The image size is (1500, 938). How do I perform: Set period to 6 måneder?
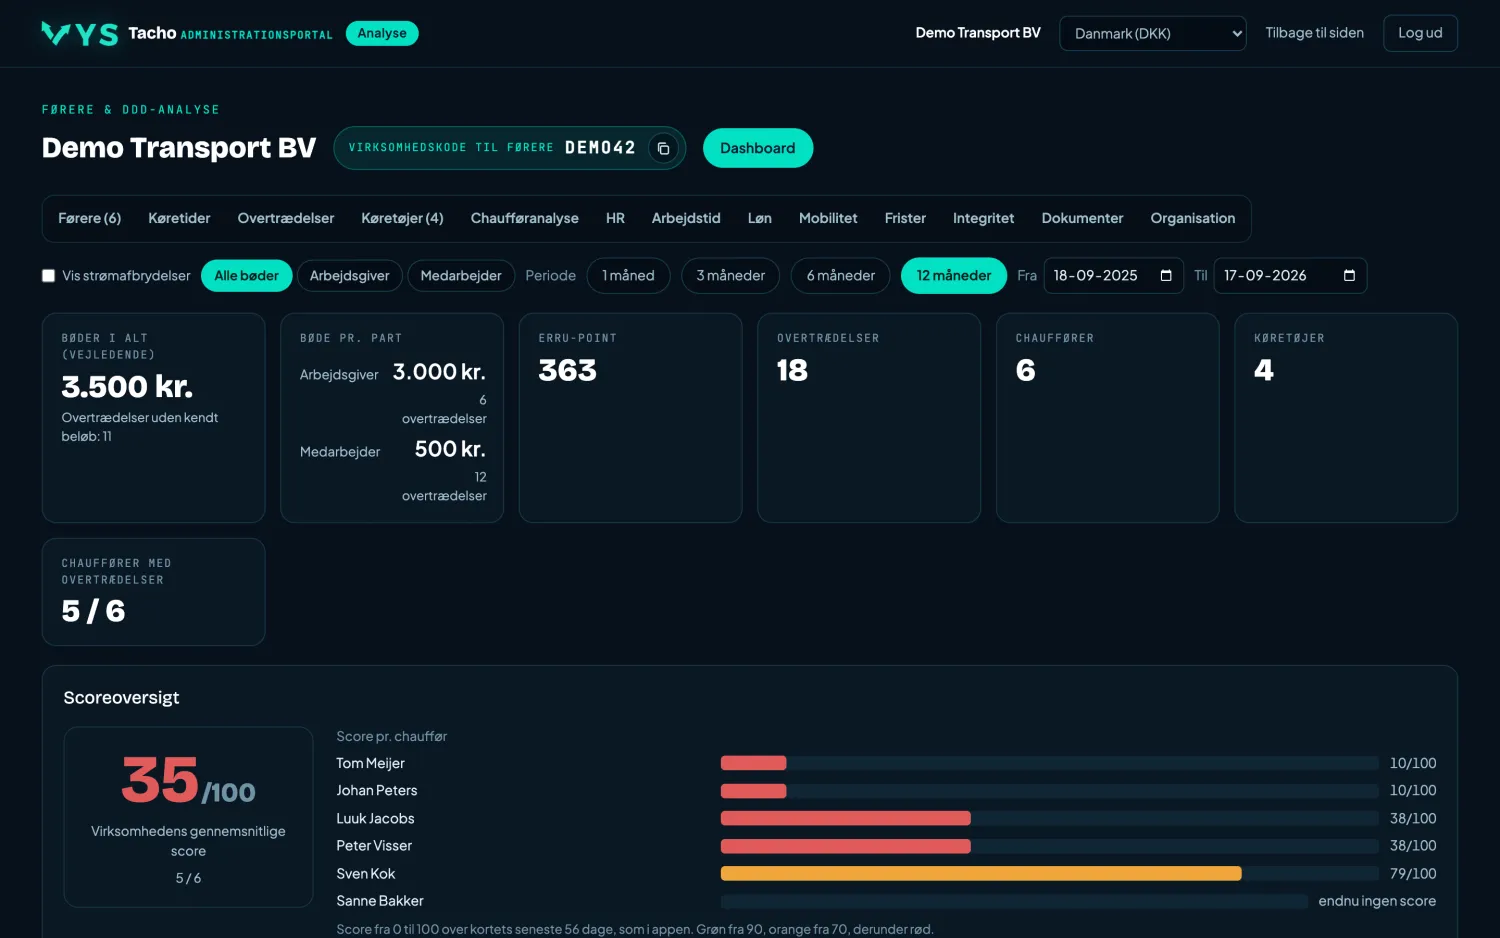841,276
